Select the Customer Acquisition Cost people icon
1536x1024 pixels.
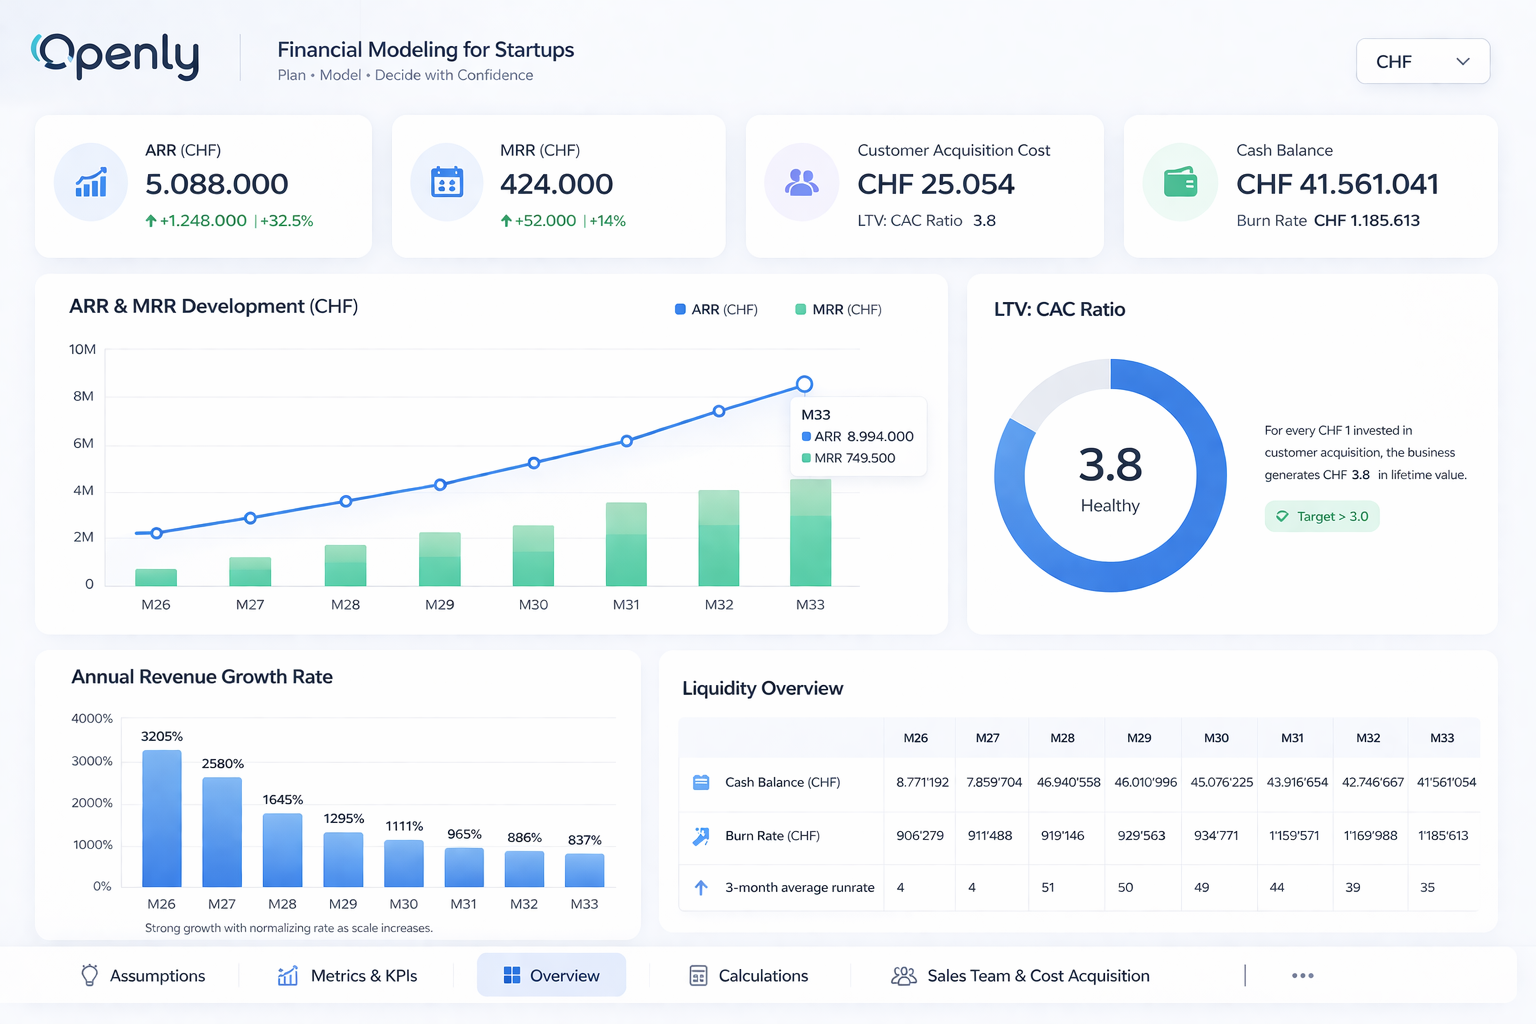pyautogui.click(x=801, y=183)
